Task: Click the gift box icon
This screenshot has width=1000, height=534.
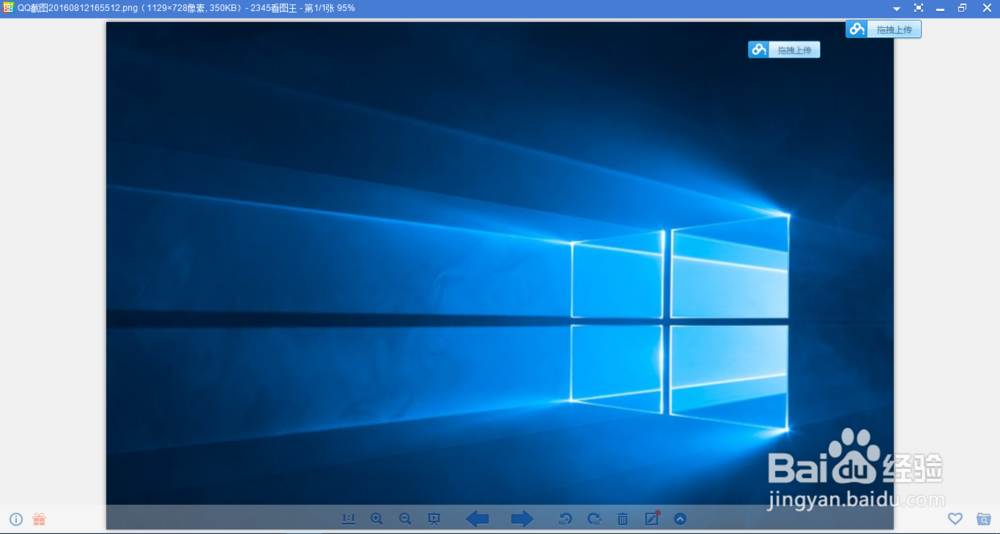Action: 39,519
